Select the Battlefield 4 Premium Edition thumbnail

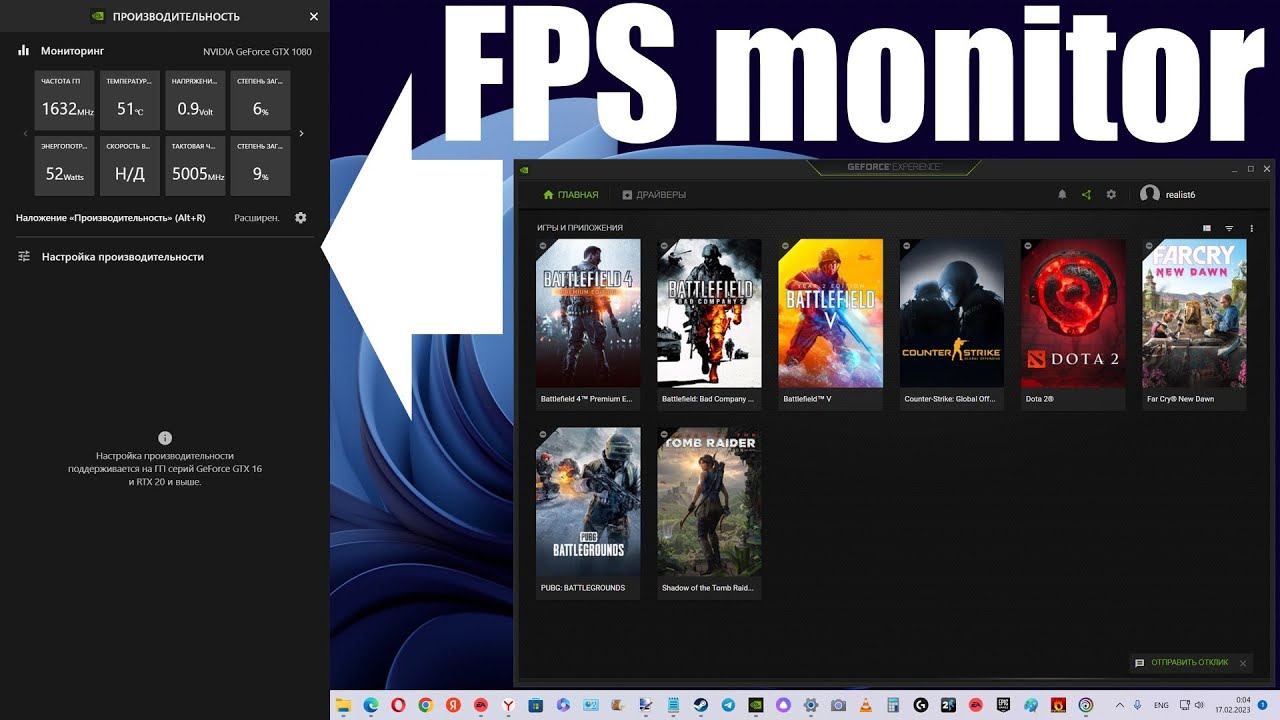coord(588,313)
